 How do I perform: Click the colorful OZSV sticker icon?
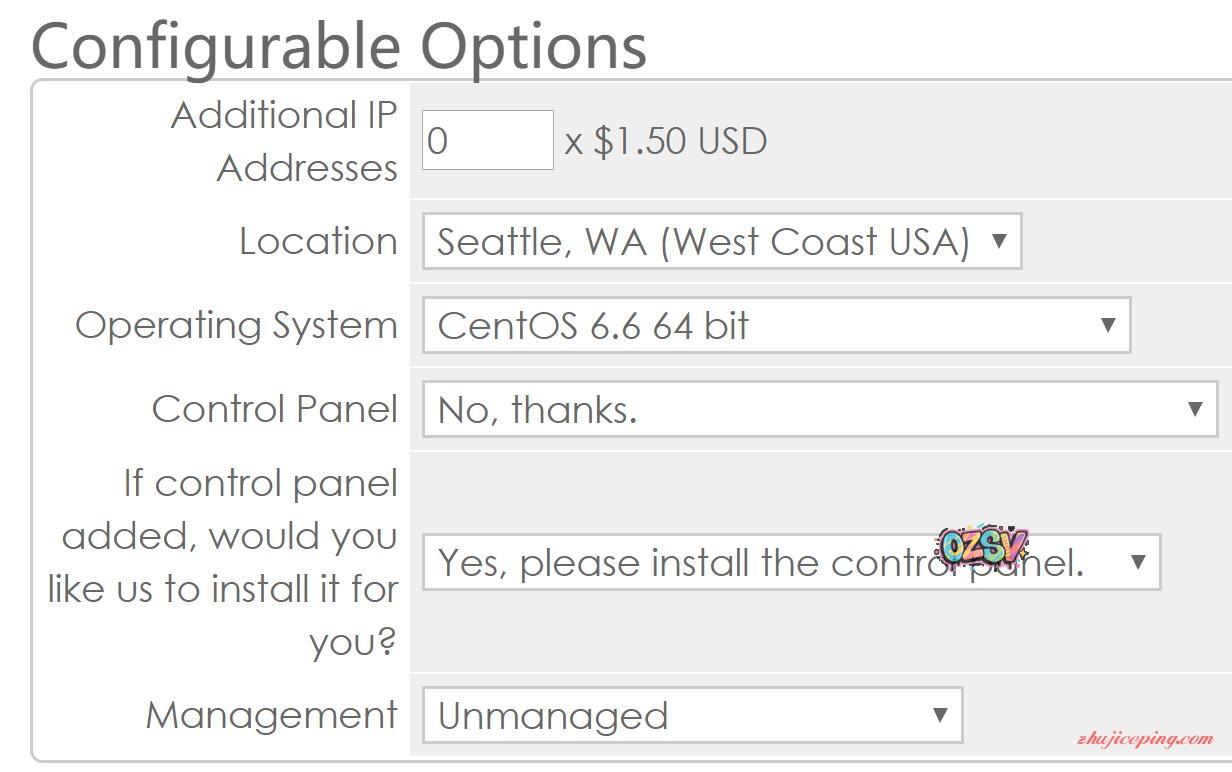983,546
